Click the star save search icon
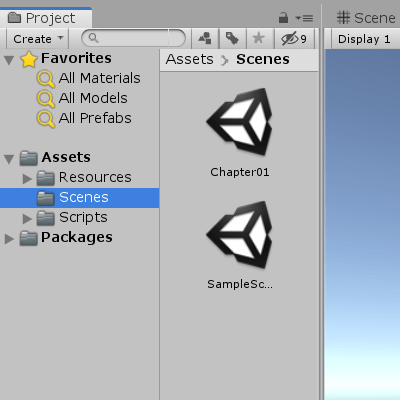 (x=259, y=39)
